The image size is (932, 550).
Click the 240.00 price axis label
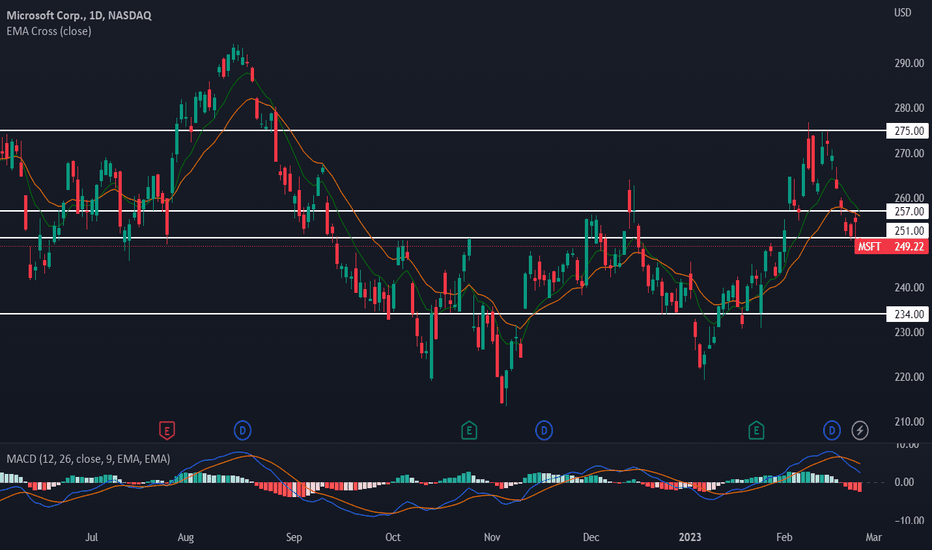click(909, 287)
